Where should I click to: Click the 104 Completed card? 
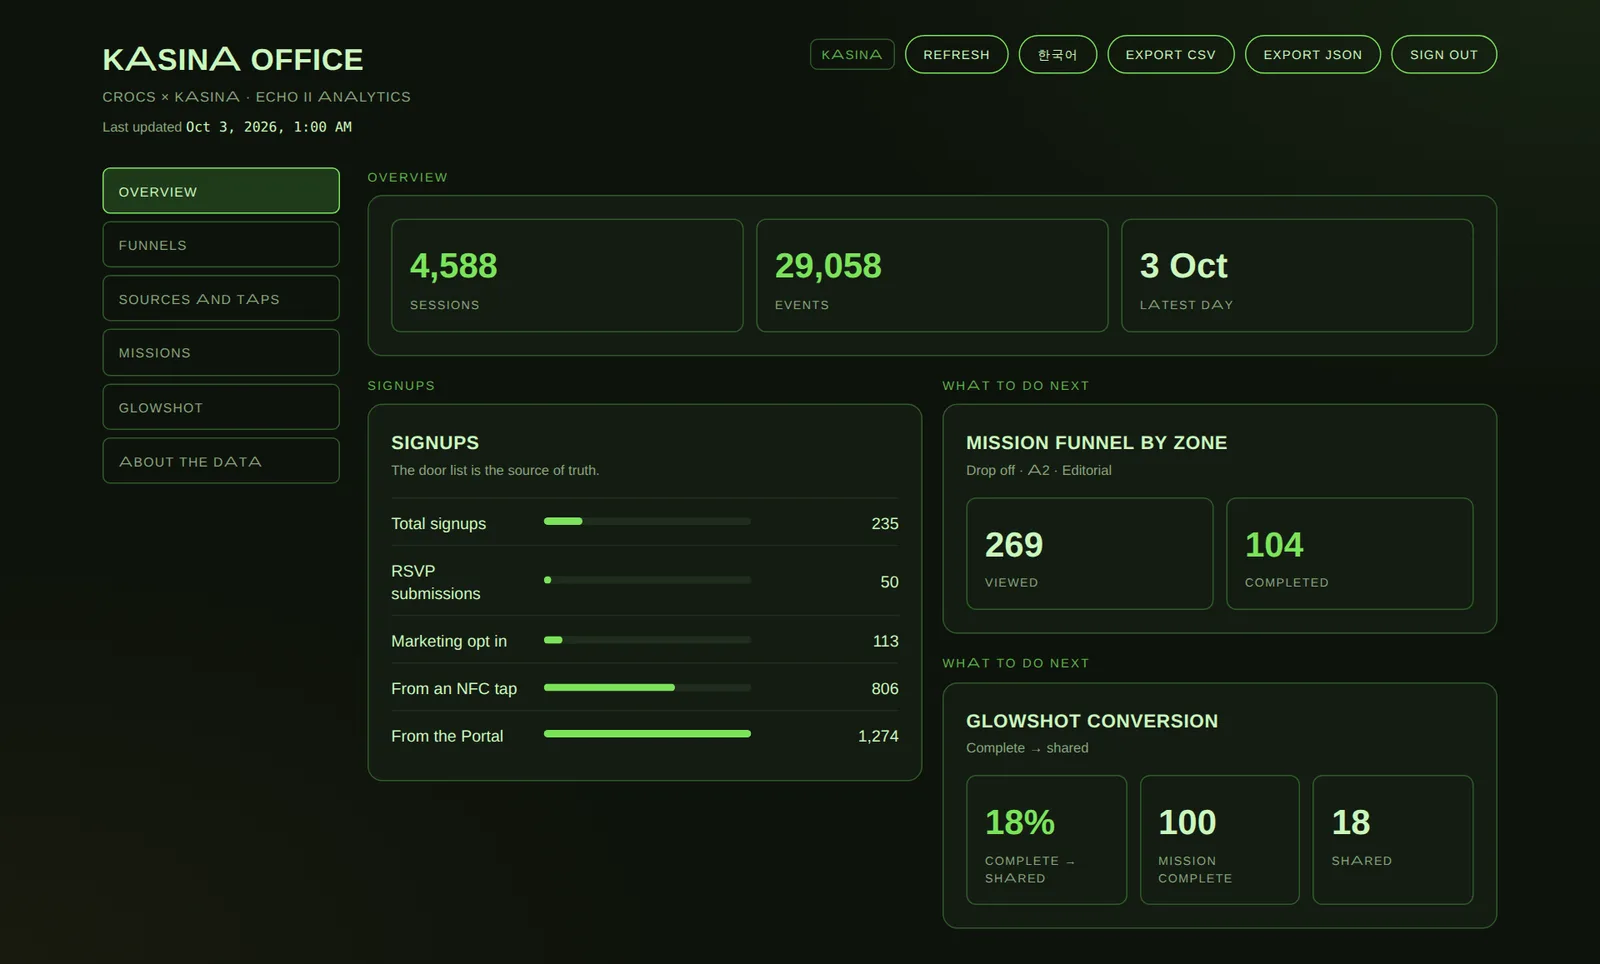[1350, 554]
